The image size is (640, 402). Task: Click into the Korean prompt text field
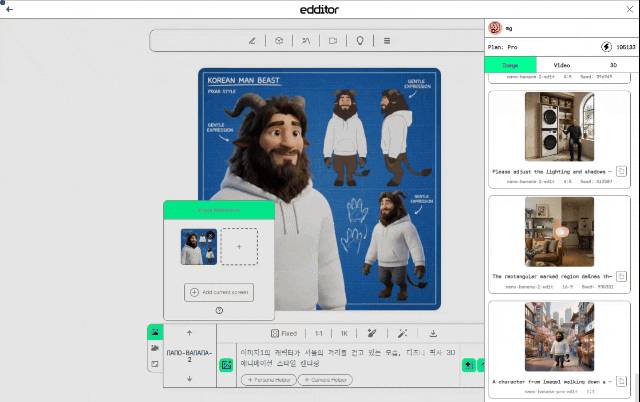click(x=348, y=358)
